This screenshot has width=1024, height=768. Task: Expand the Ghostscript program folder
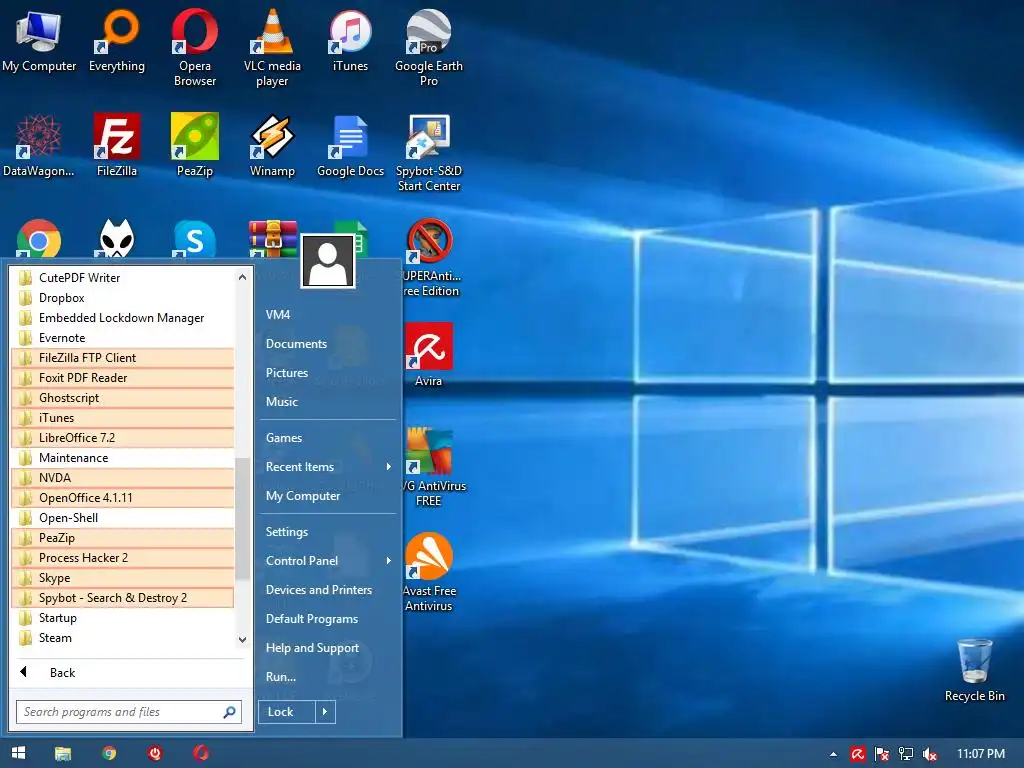[123, 398]
